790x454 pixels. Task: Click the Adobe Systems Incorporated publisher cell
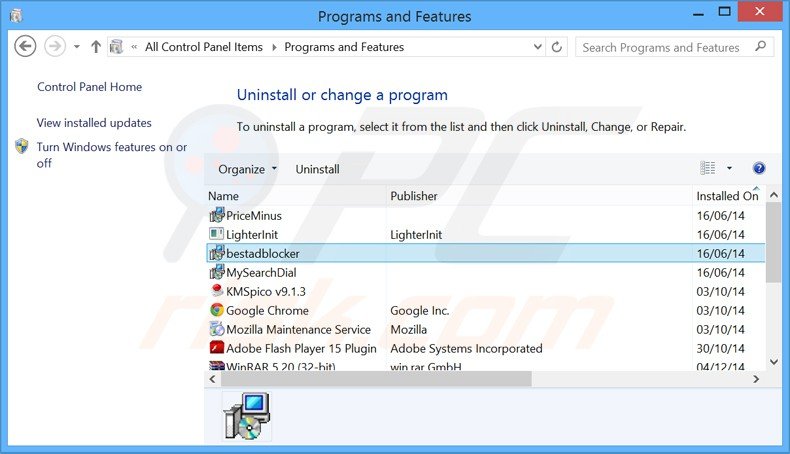(x=466, y=349)
